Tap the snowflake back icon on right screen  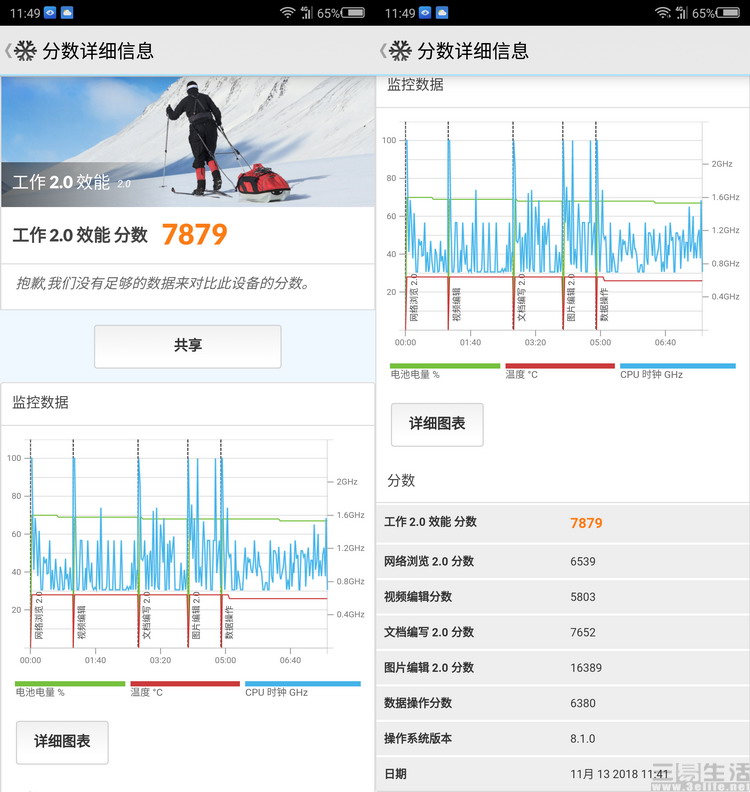[399, 51]
